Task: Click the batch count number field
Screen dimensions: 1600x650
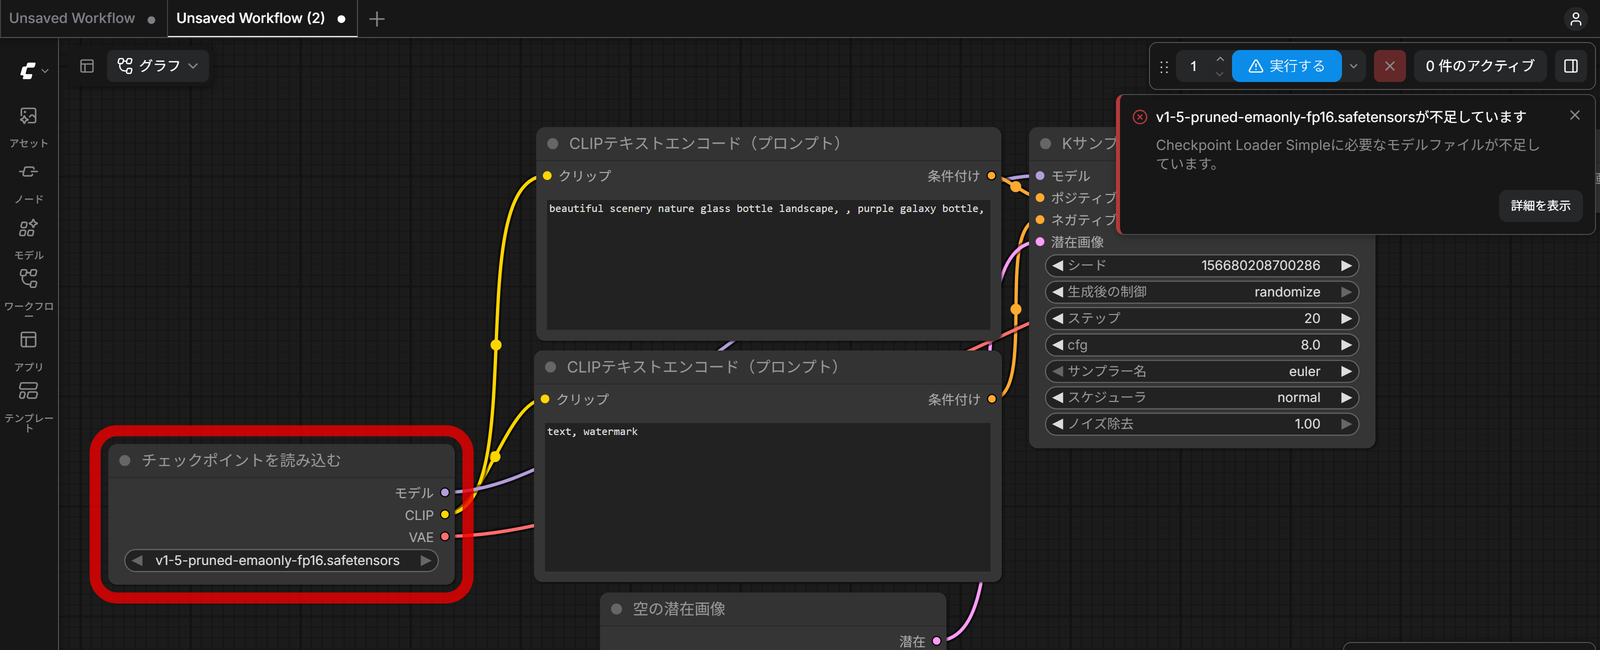Action: point(1194,66)
